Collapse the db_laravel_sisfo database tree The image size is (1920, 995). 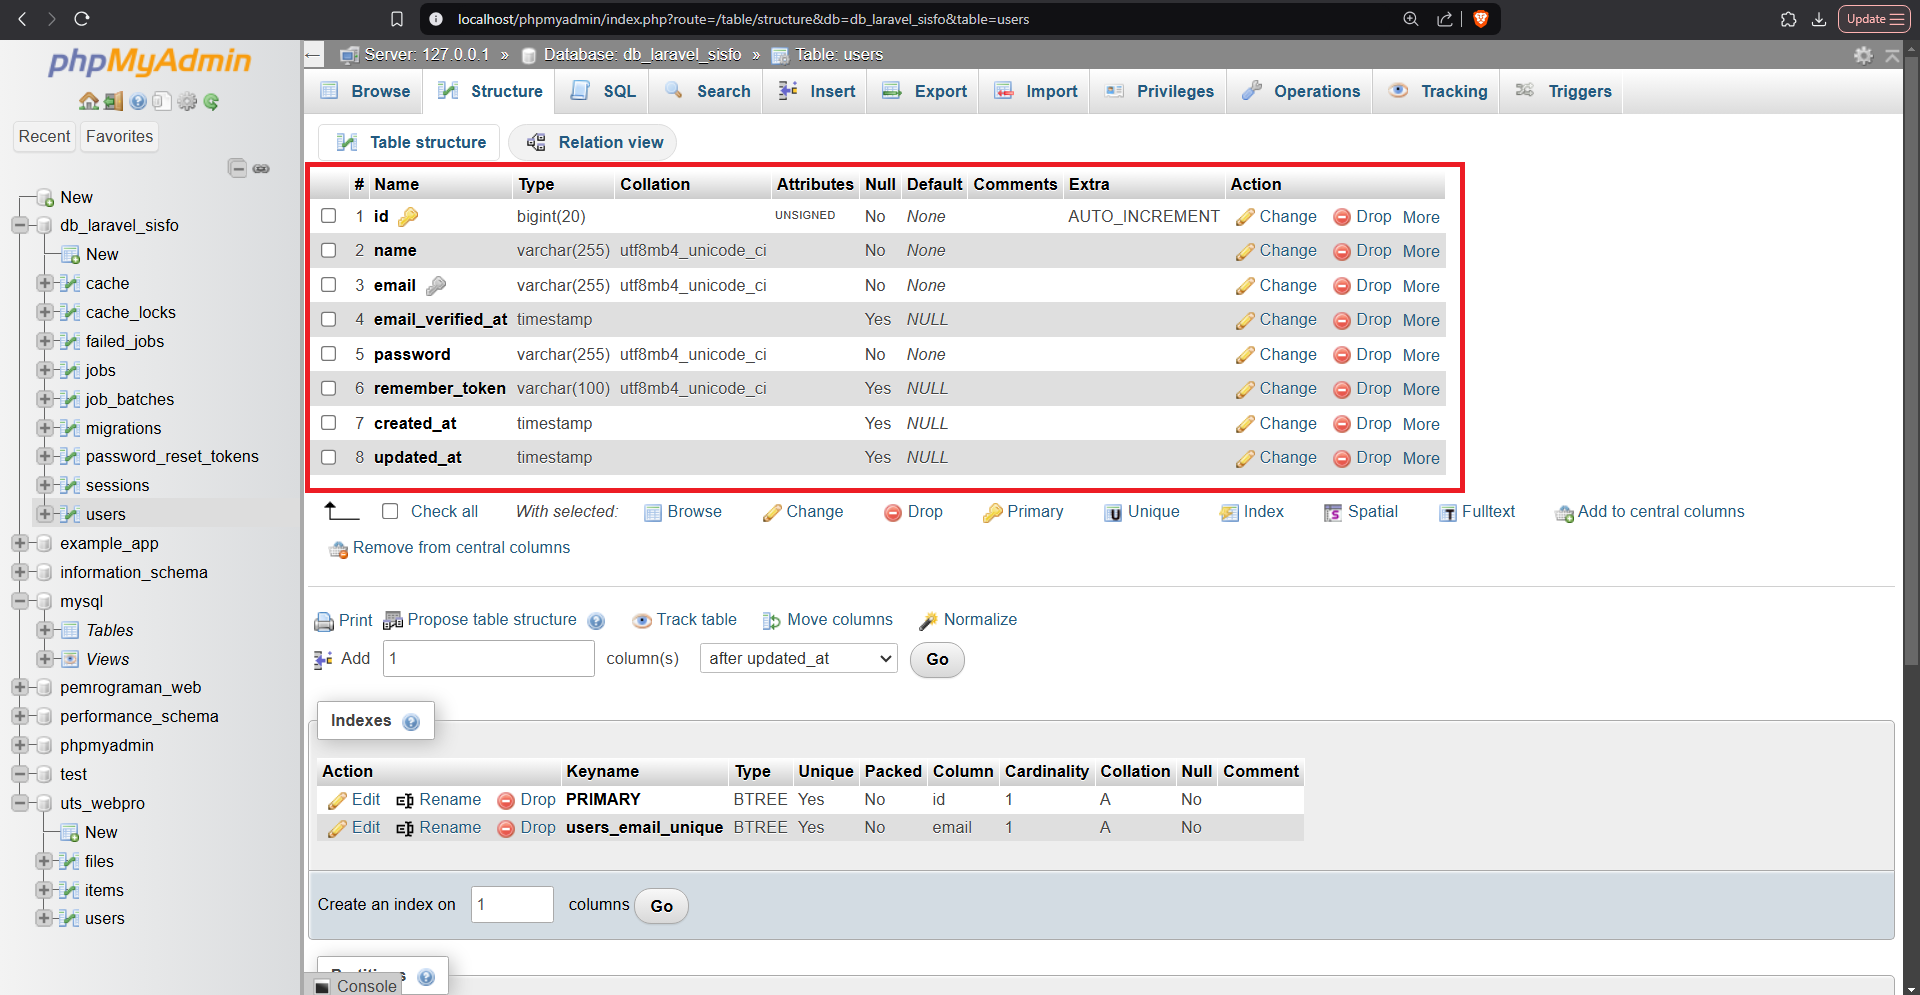click(x=19, y=225)
